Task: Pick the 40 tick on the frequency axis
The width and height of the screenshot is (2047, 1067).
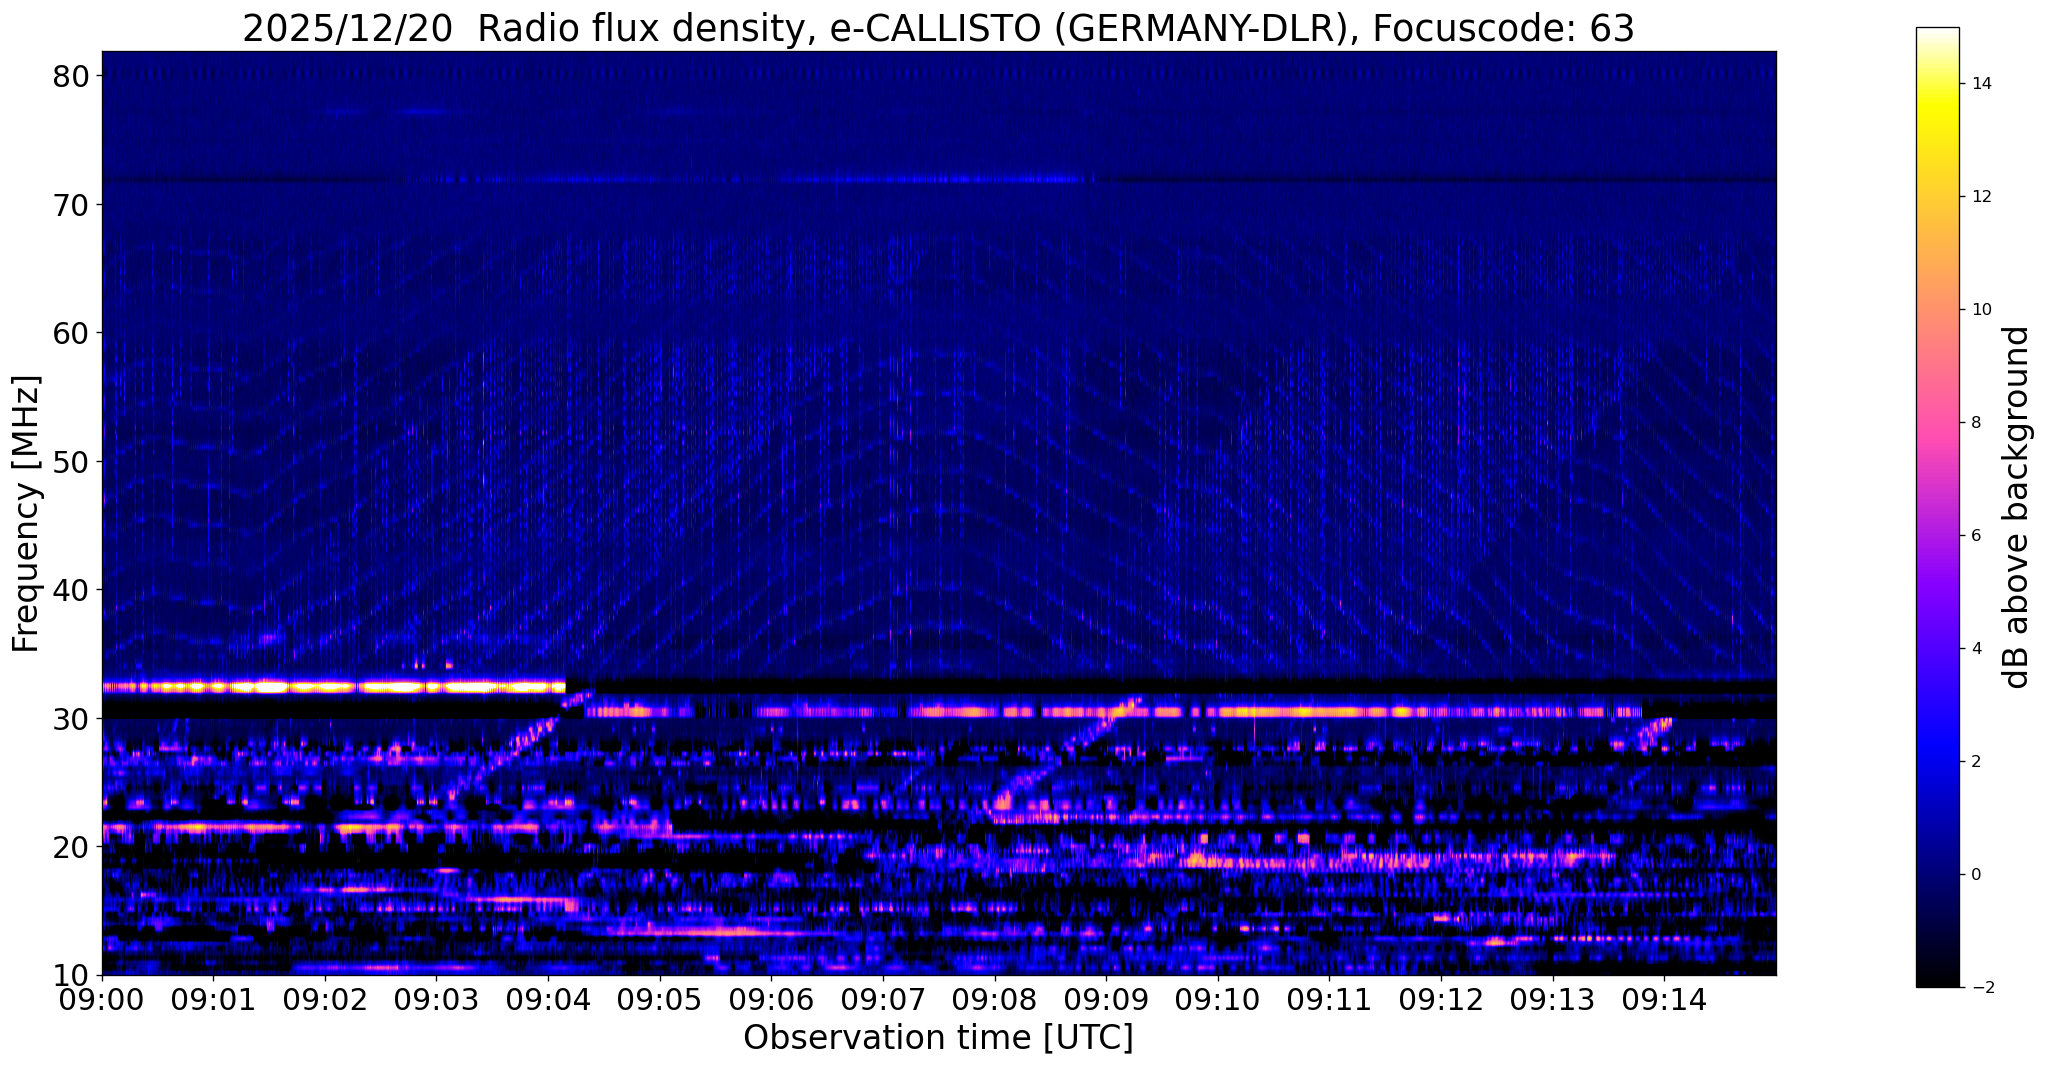Action: pos(72,590)
